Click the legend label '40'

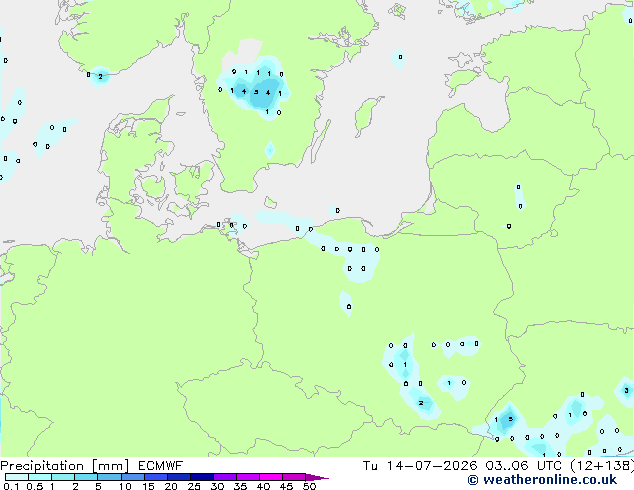(x=263, y=486)
